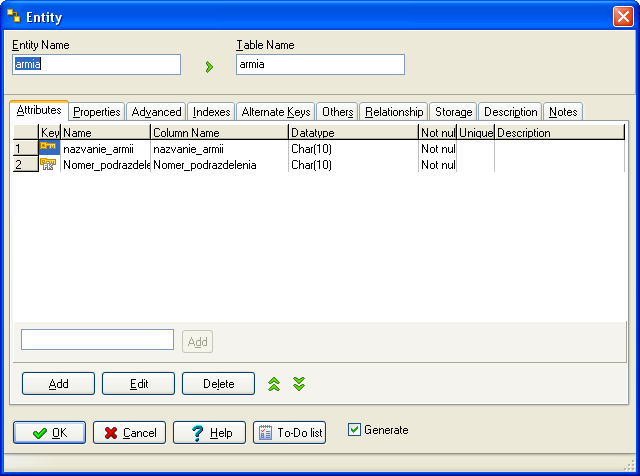Select row 2 header in the attributes grid
Viewport: 640px width, 476px height.
[x=26, y=165]
